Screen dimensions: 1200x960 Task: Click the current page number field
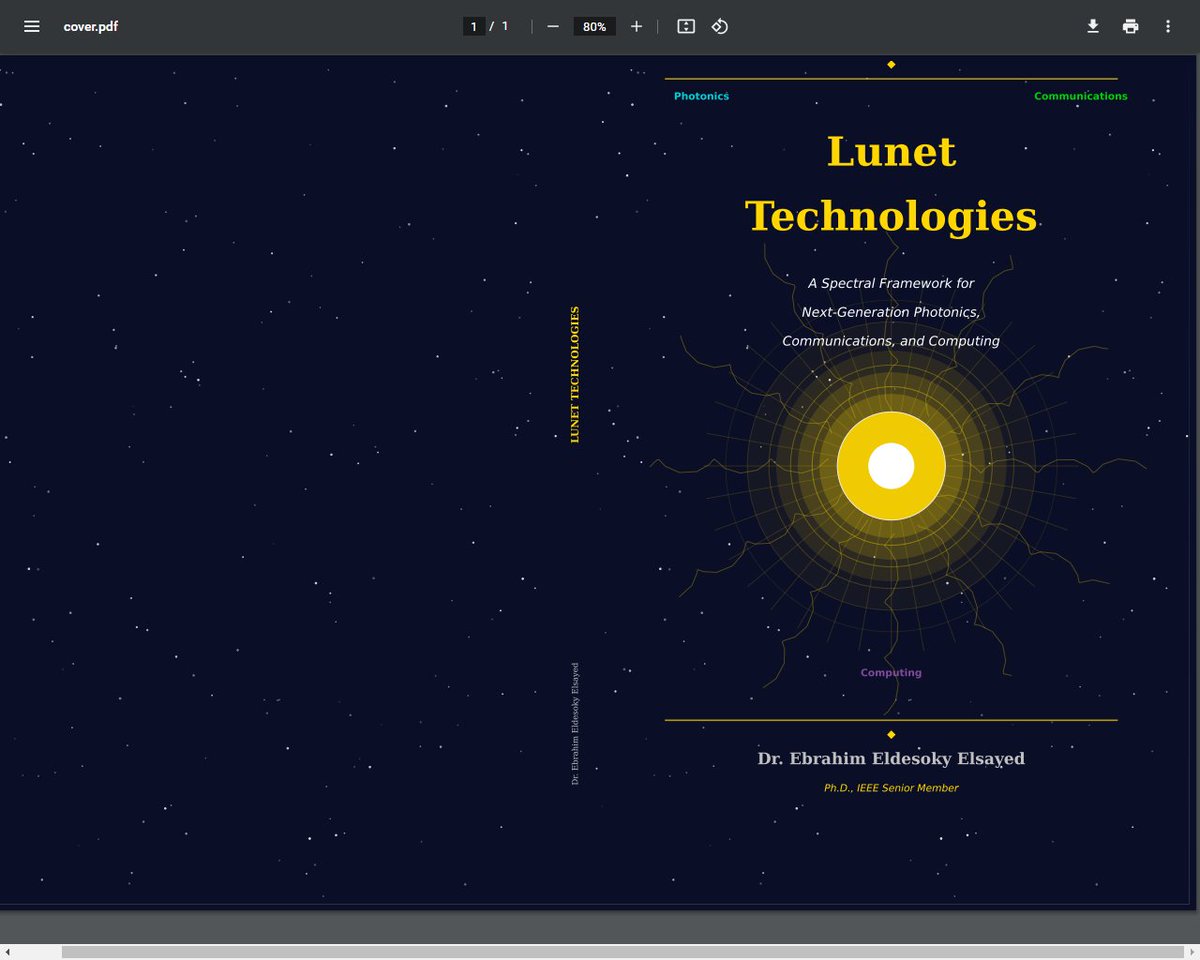(474, 26)
